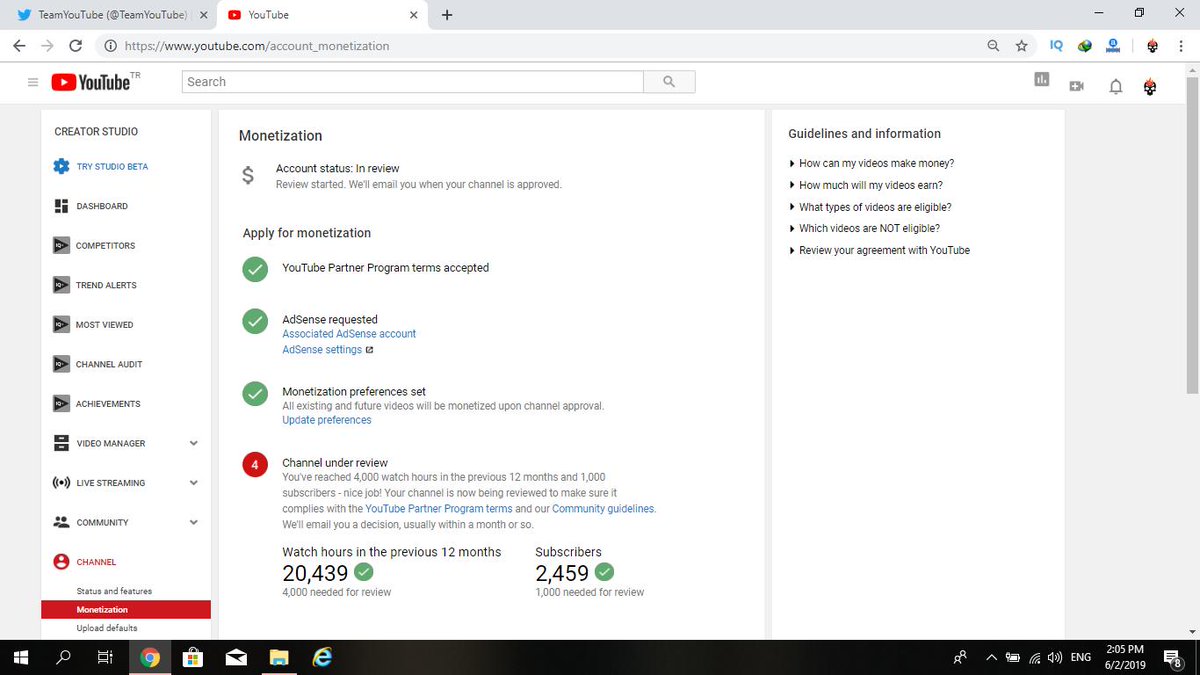1200x675 pixels.
Task: Show hidden system tray icons
Action: tap(991, 658)
